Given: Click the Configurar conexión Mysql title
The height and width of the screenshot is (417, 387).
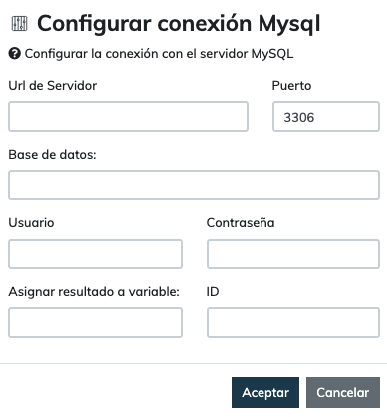Looking at the screenshot, I should (x=179, y=24).
